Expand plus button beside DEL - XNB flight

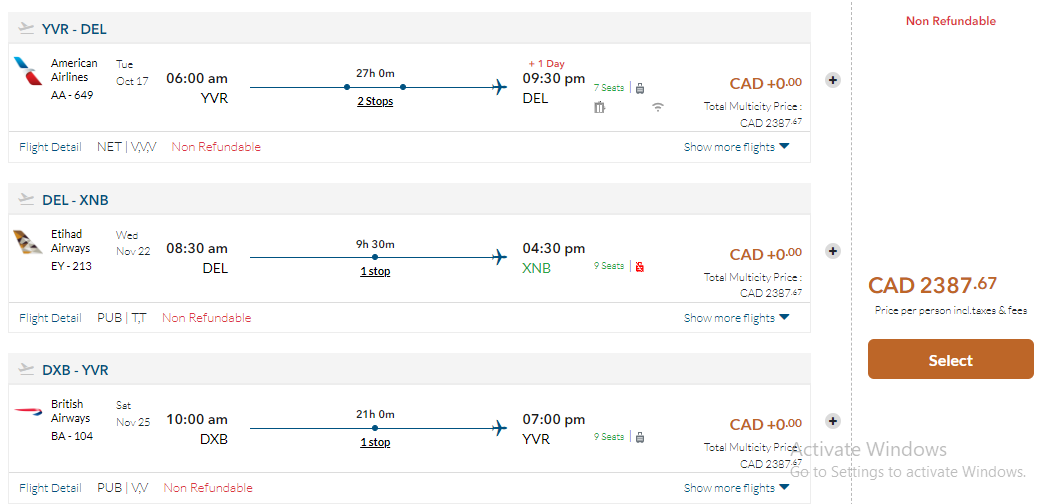[x=832, y=251]
